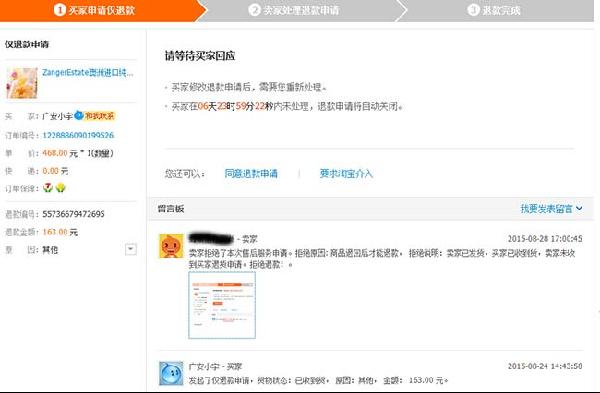Click the step 2 circle number icon
Screen dimensions: 600x393
point(254,10)
